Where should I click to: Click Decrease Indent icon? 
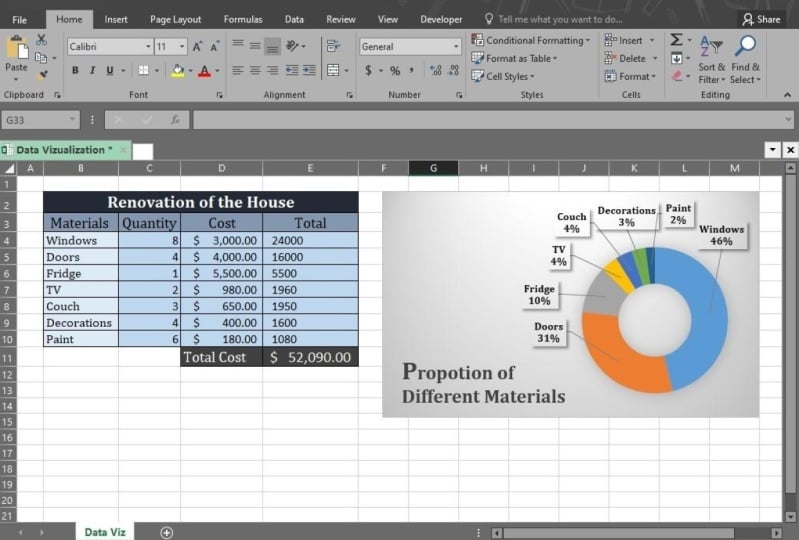click(x=292, y=70)
